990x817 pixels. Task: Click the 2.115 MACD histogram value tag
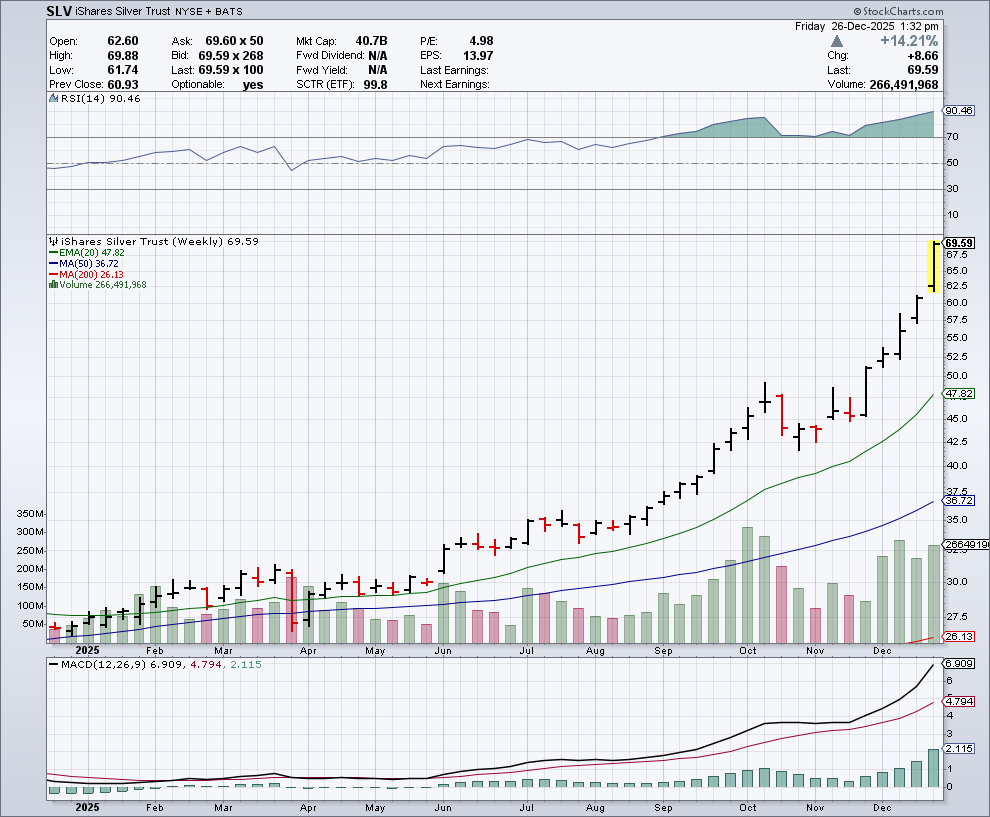[959, 748]
